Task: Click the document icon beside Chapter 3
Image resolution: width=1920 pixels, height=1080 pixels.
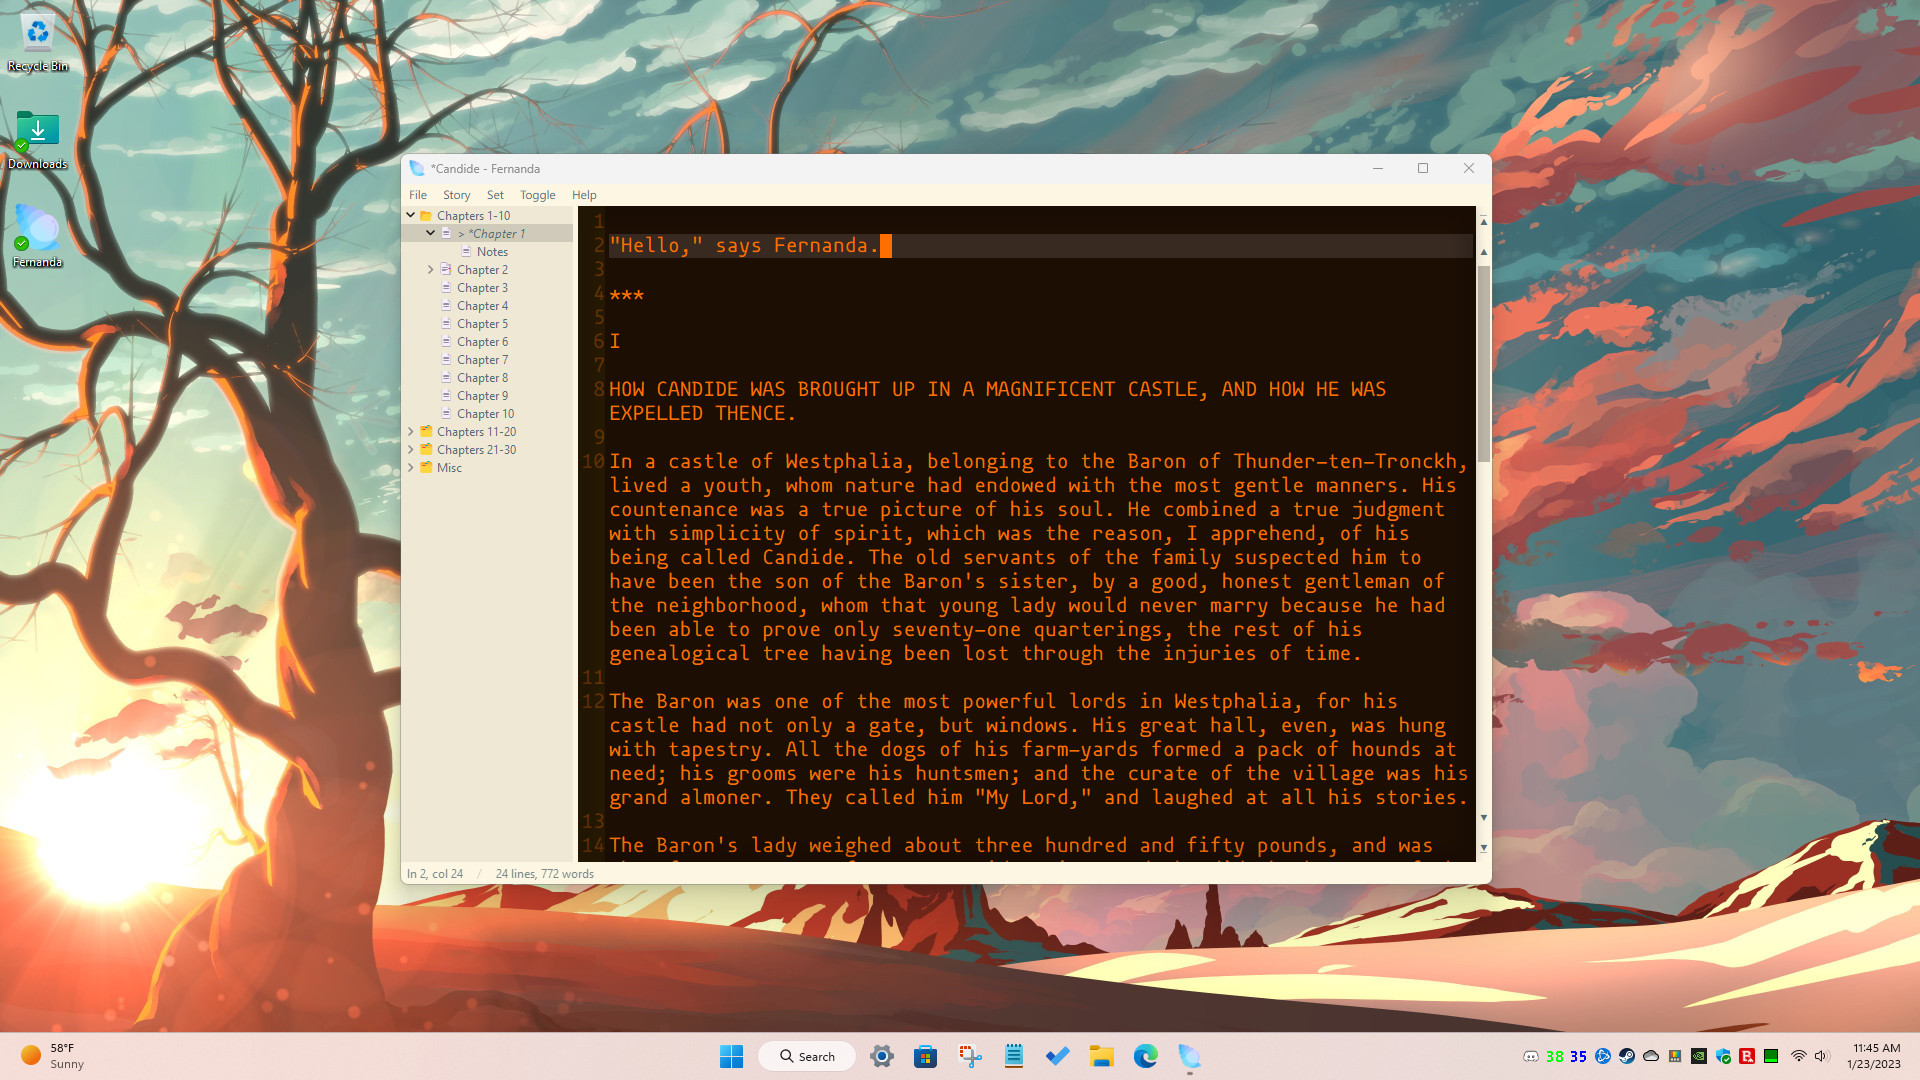Action: (446, 288)
